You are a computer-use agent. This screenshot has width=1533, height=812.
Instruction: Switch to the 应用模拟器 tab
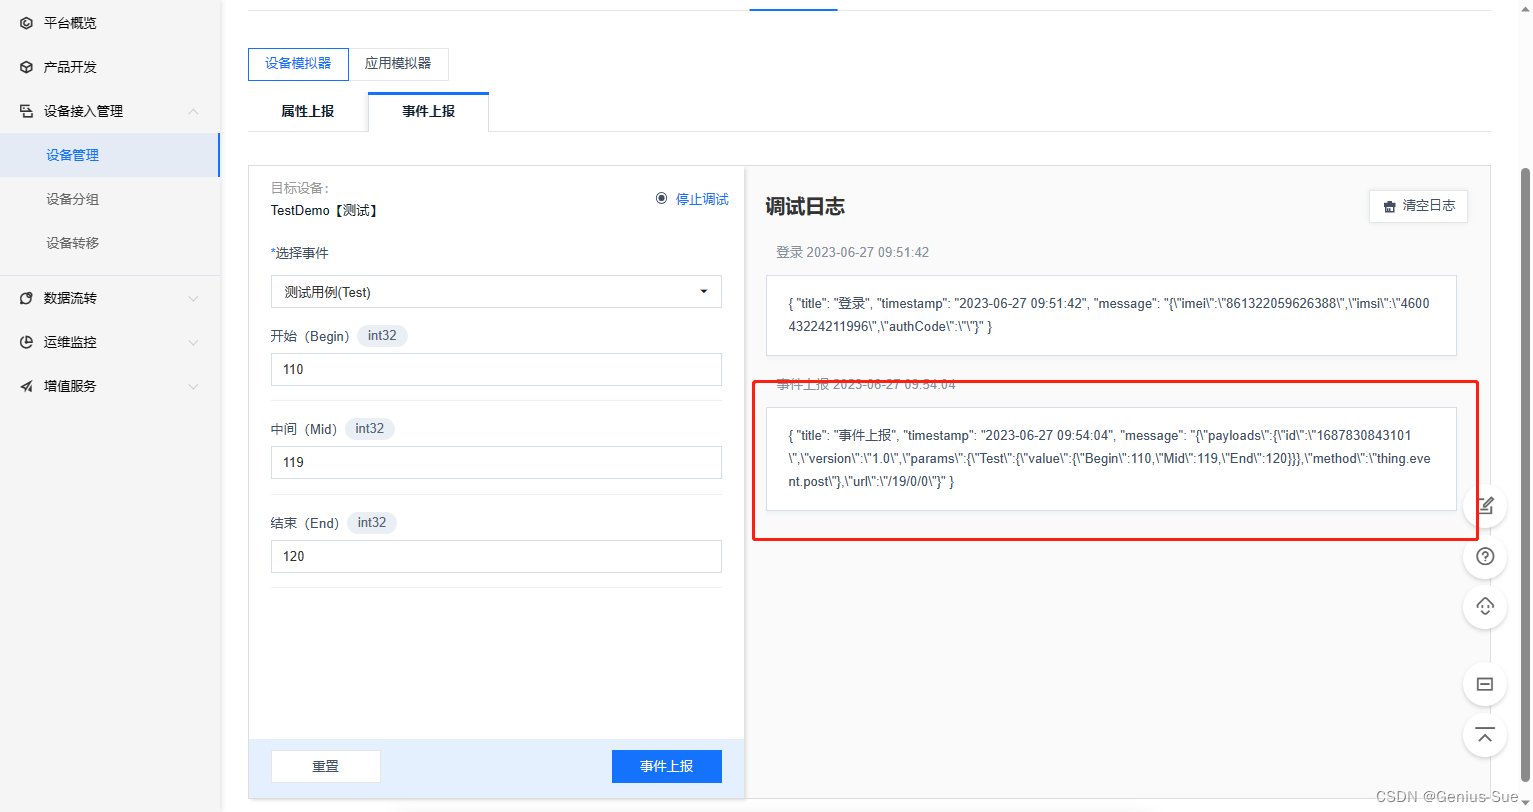click(x=398, y=64)
